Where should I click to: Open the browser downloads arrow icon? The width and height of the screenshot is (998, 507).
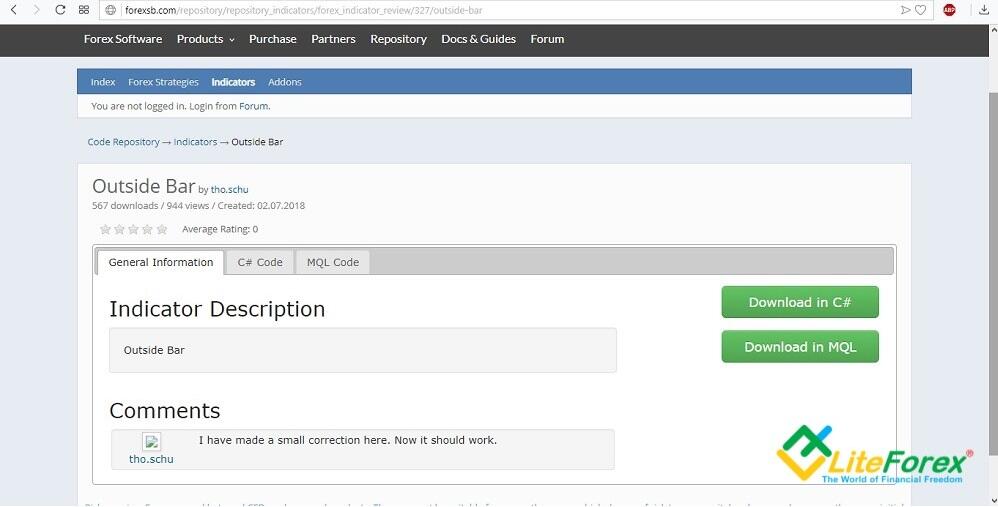click(x=984, y=10)
